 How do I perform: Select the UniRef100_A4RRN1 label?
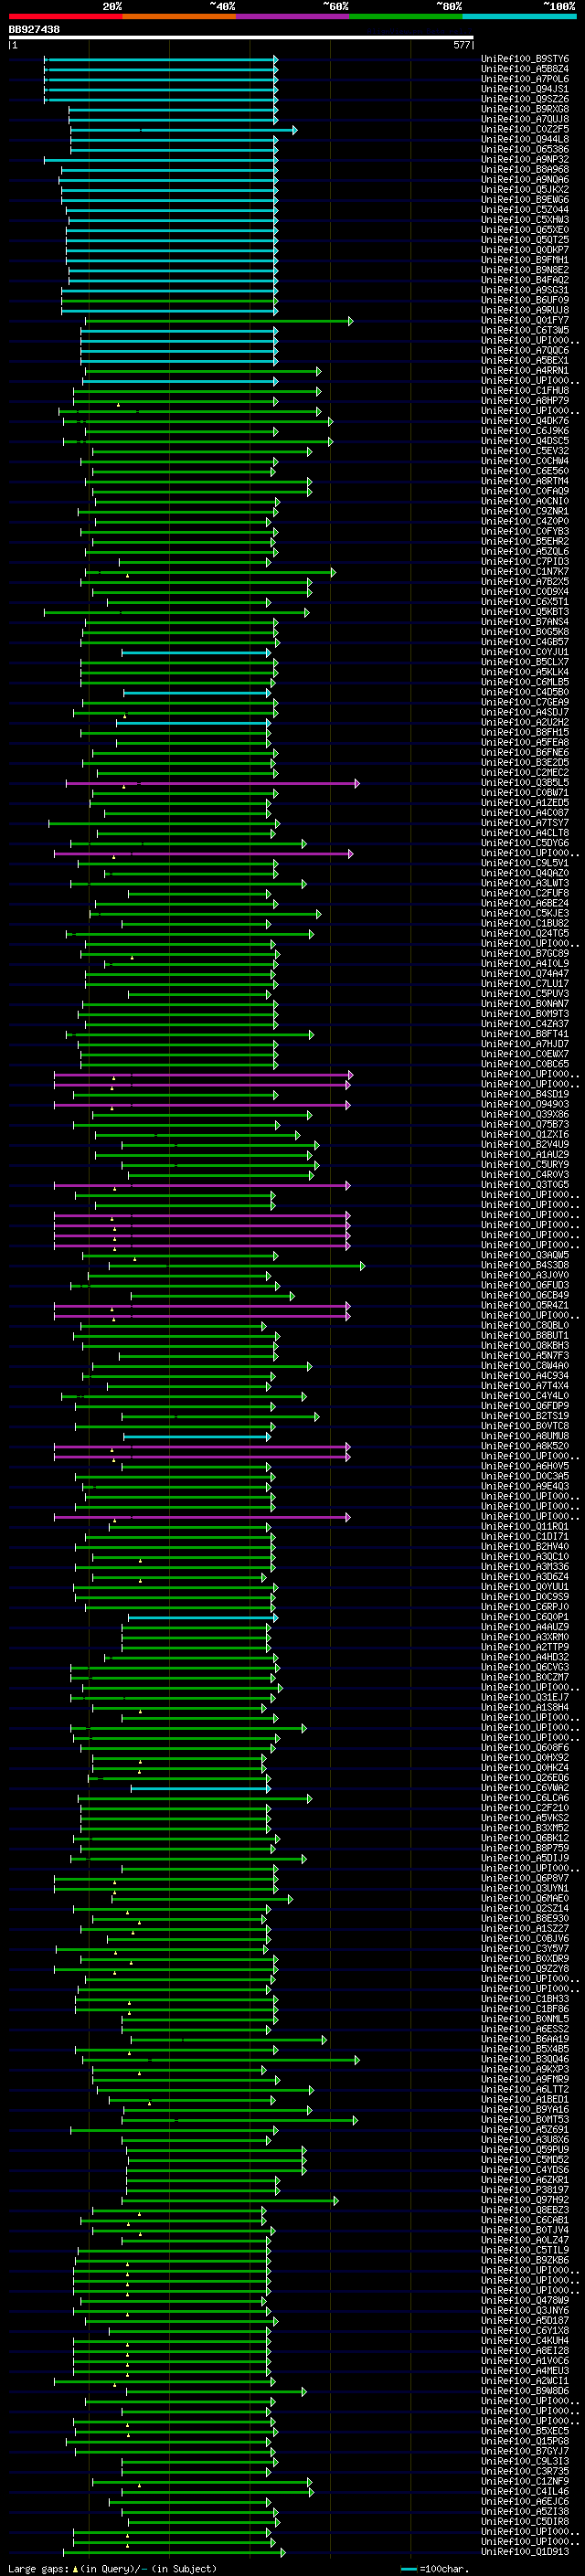point(524,370)
